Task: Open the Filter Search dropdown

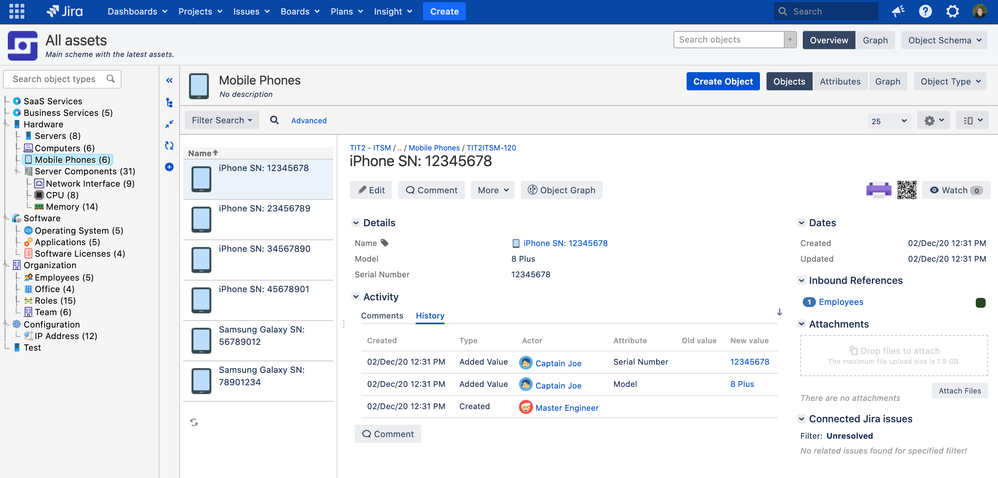Action: click(222, 120)
